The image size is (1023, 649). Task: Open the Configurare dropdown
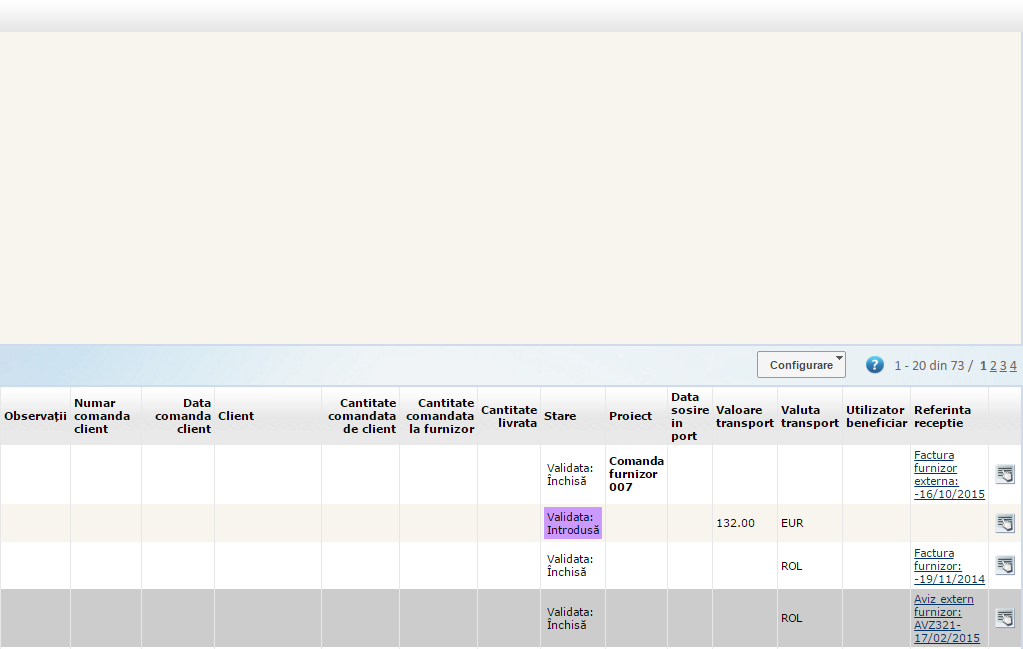click(x=801, y=365)
